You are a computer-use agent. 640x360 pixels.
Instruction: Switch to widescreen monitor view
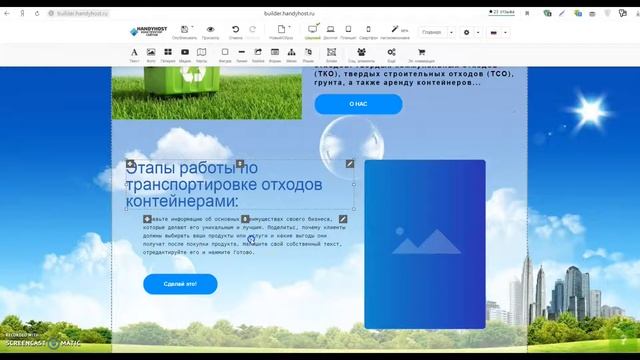click(x=313, y=29)
